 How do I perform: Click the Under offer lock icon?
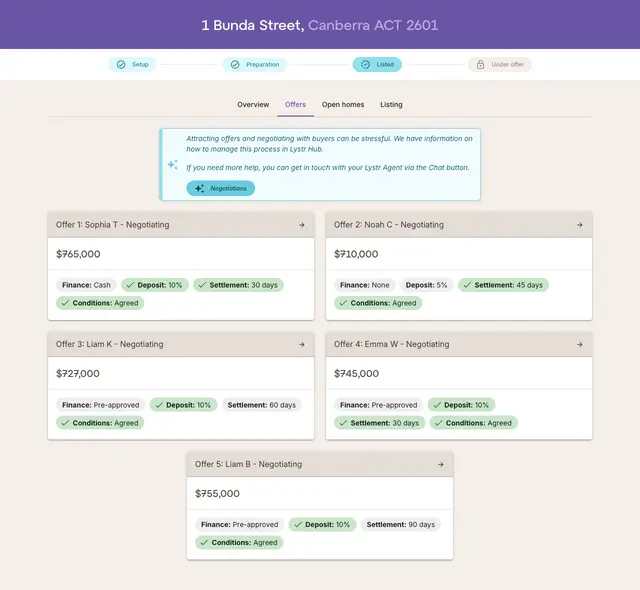pos(480,64)
